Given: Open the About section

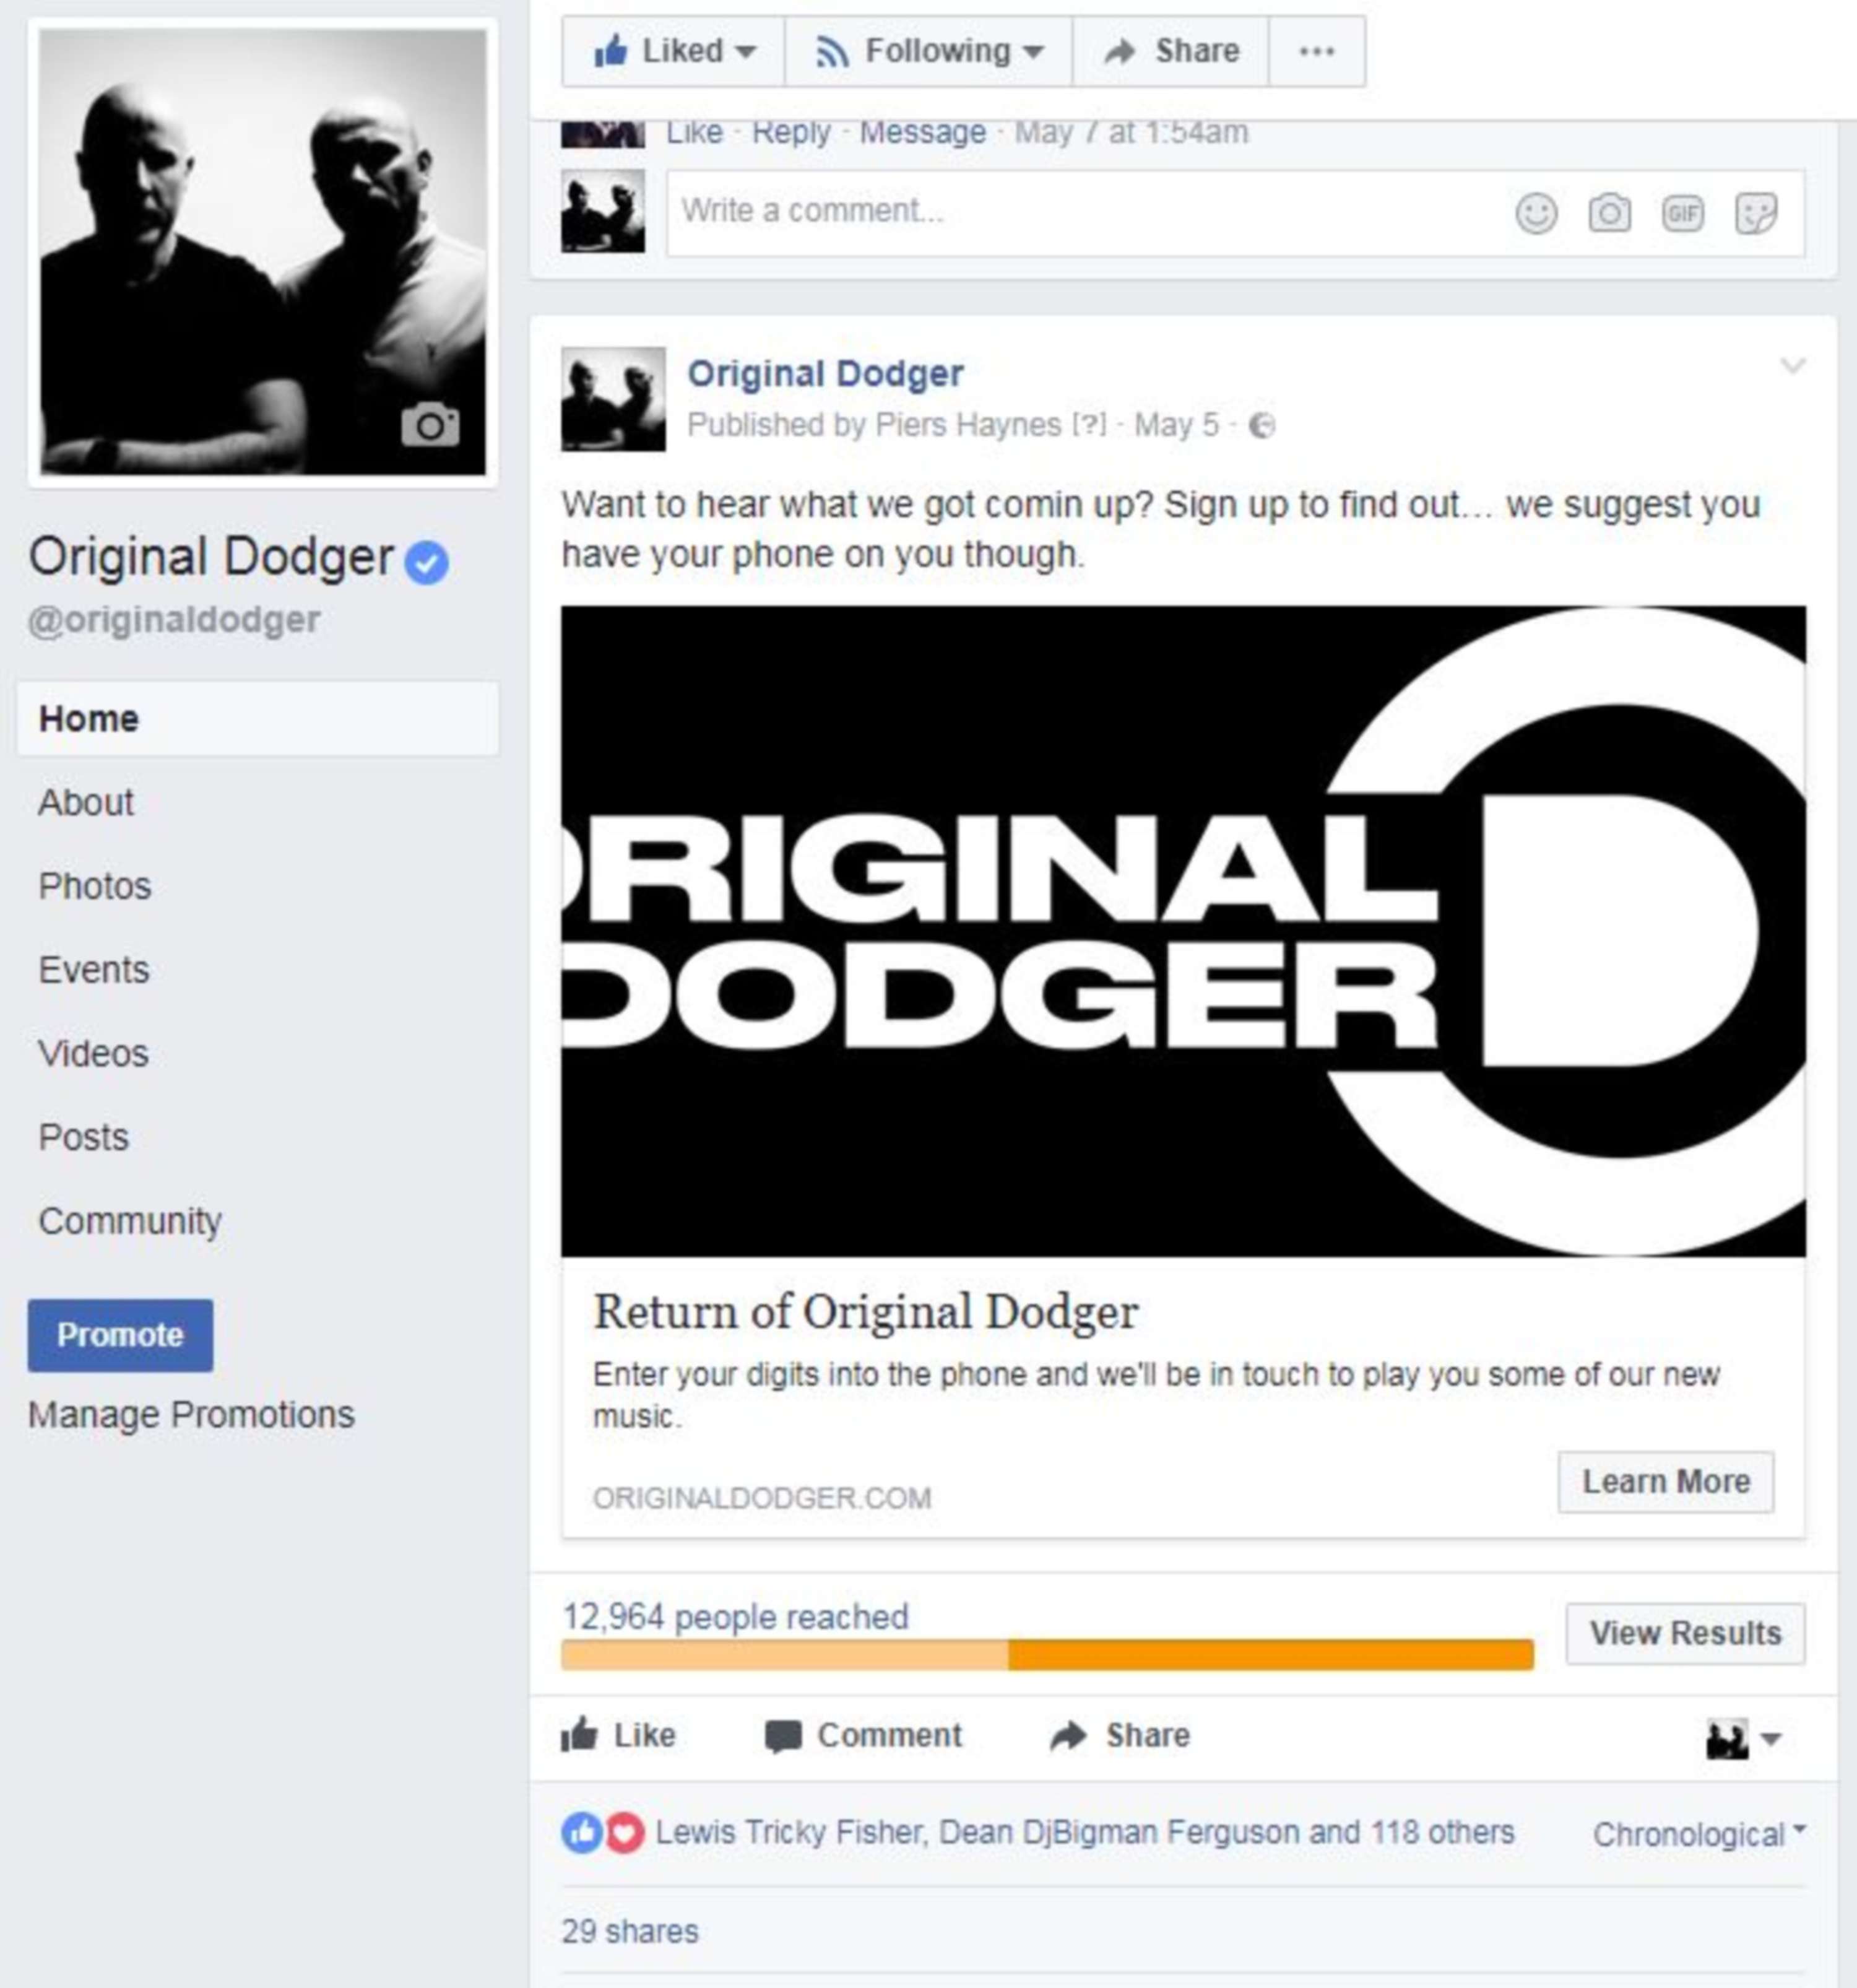Looking at the screenshot, I should pyautogui.click(x=86, y=803).
